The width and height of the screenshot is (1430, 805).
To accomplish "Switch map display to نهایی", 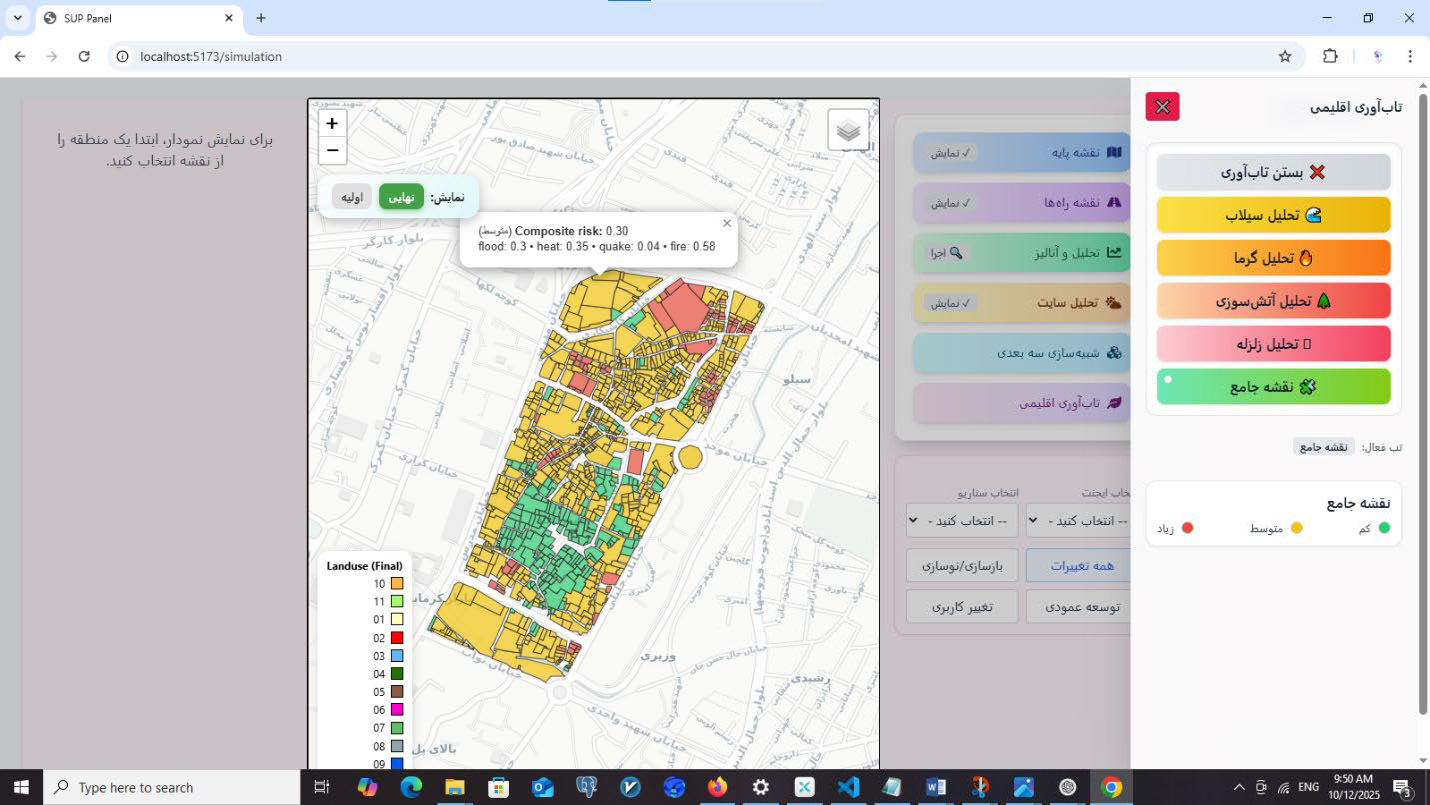I will [x=401, y=197].
